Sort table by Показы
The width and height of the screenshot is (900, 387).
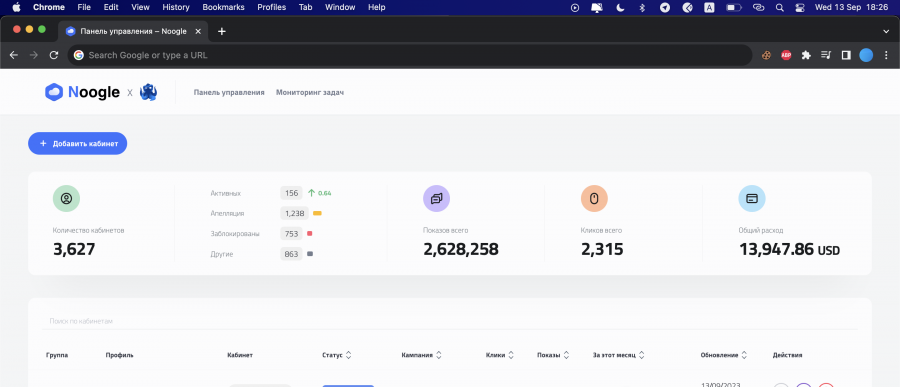[x=553, y=355]
